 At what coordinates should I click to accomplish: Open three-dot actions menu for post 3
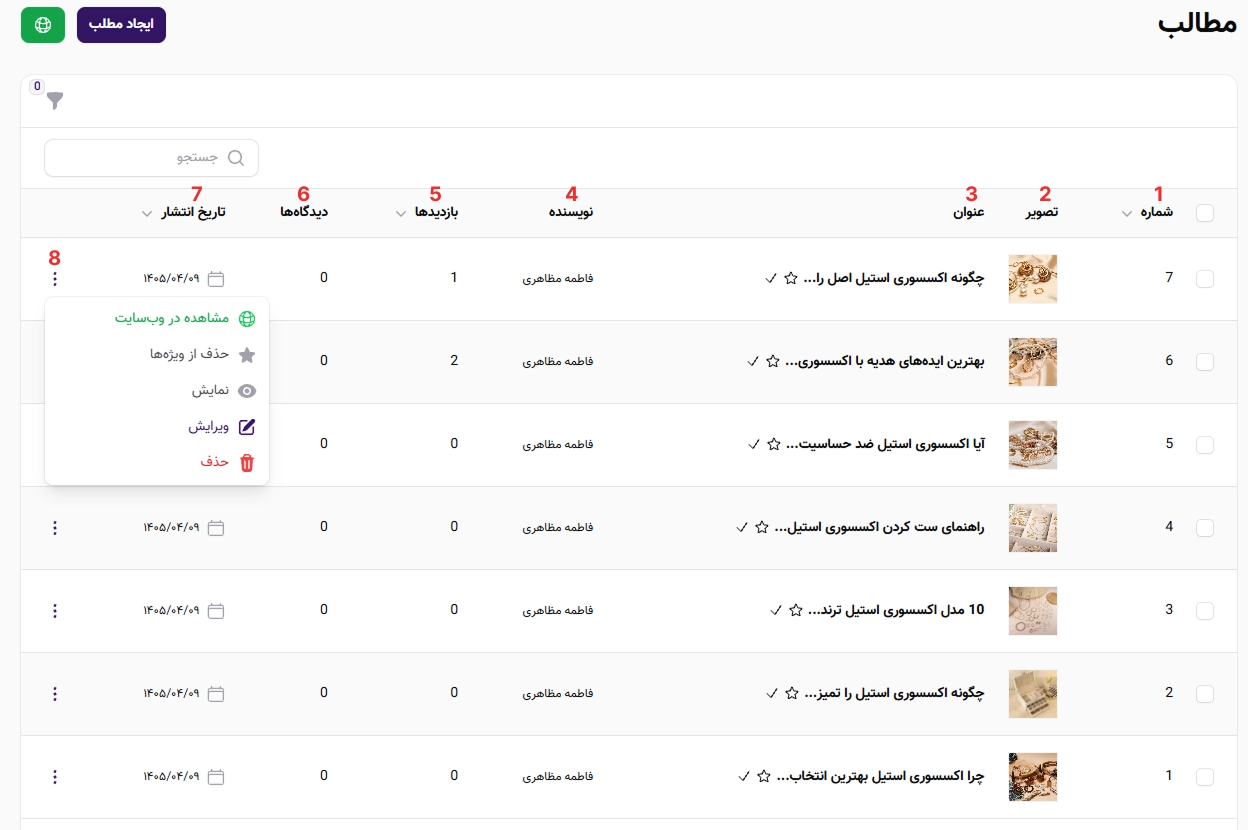click(55, 610)
